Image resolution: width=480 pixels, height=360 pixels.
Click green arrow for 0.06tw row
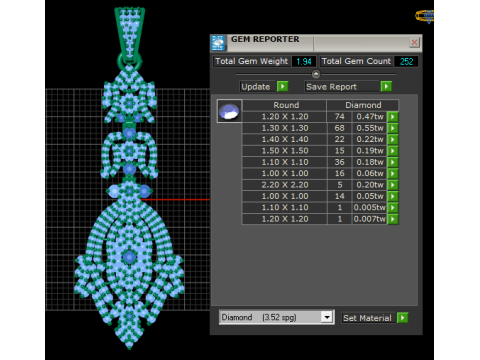393,173
